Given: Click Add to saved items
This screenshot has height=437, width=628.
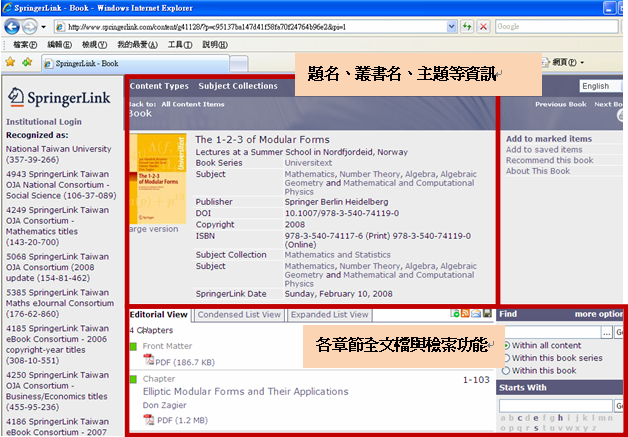Looking at the screenshot, I should coord(544,150).
